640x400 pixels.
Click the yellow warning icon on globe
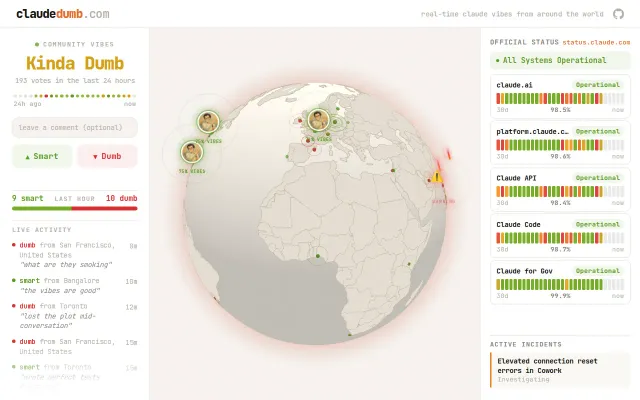[x=437, y=177]
